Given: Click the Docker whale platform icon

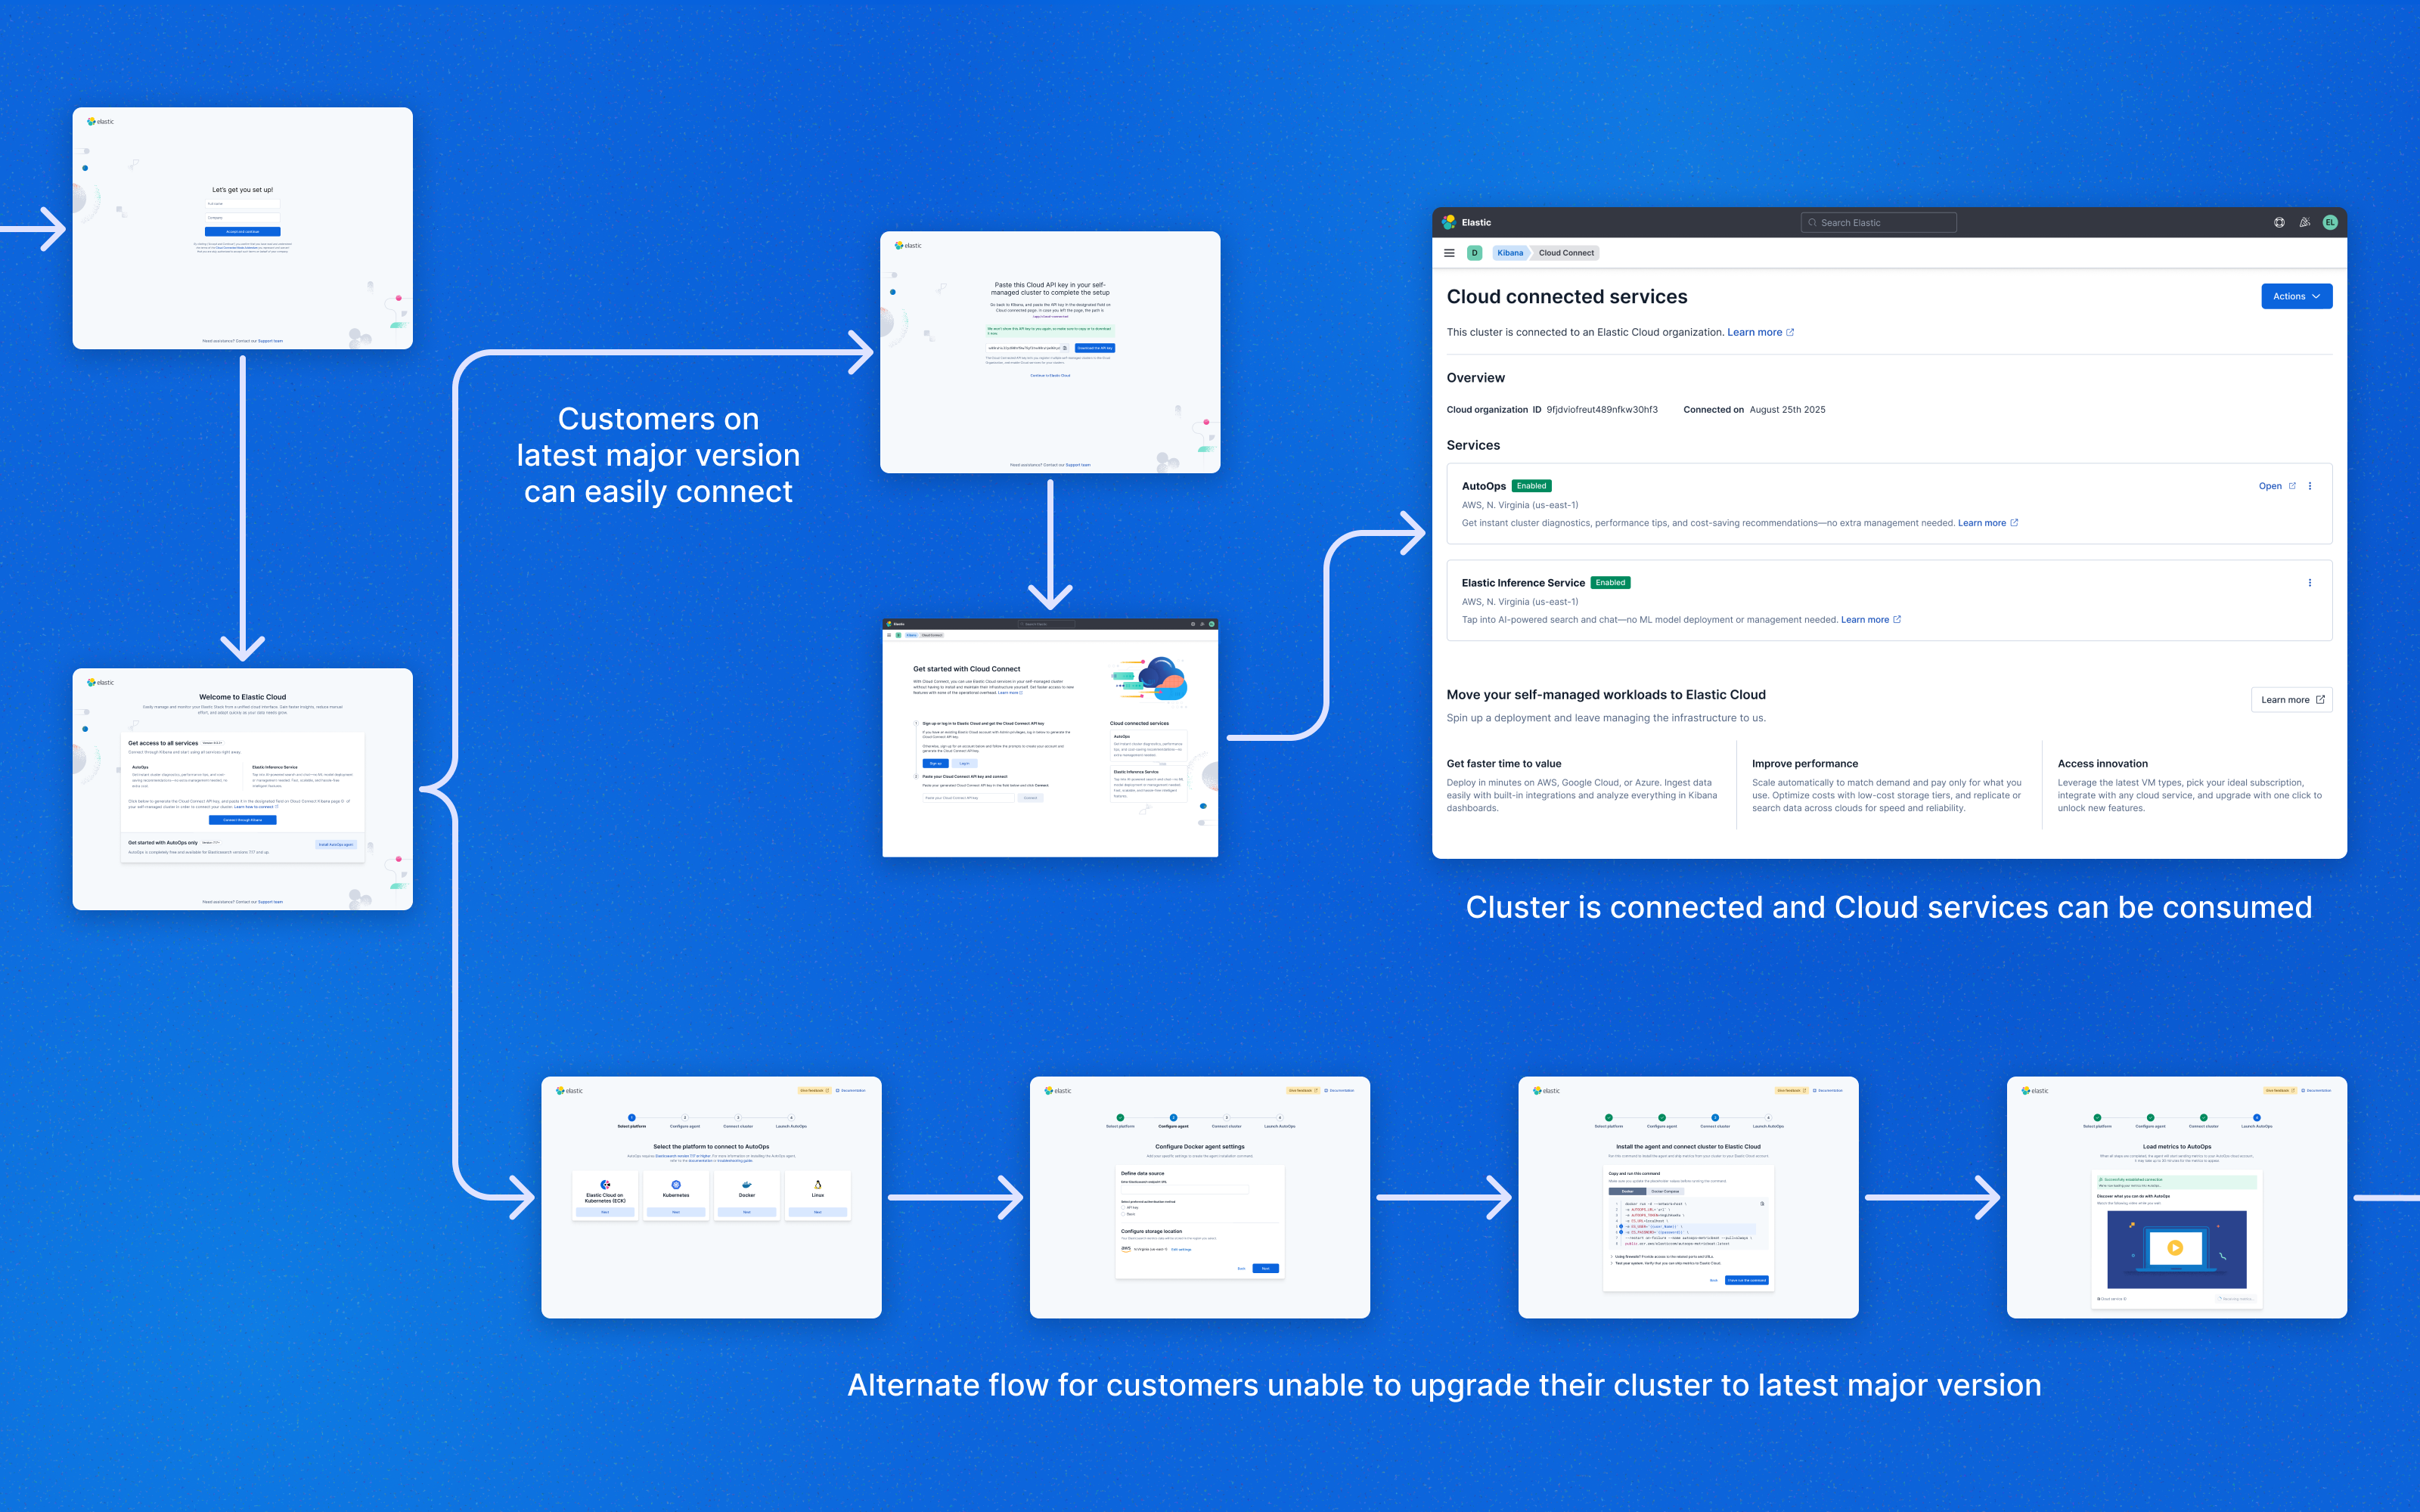Looking at the screenshot, I should pyautogui.click(x=747, y=1184).
